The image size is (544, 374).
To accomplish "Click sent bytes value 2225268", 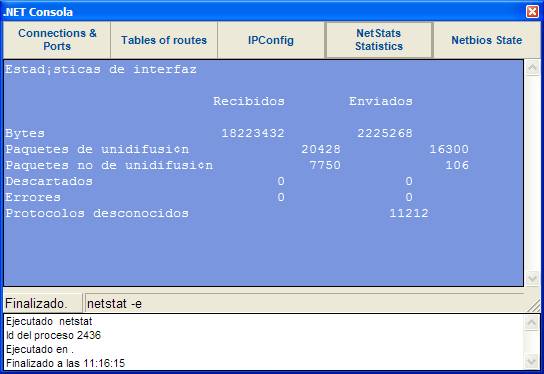I will pyautogui.click(x=385, y=133).
